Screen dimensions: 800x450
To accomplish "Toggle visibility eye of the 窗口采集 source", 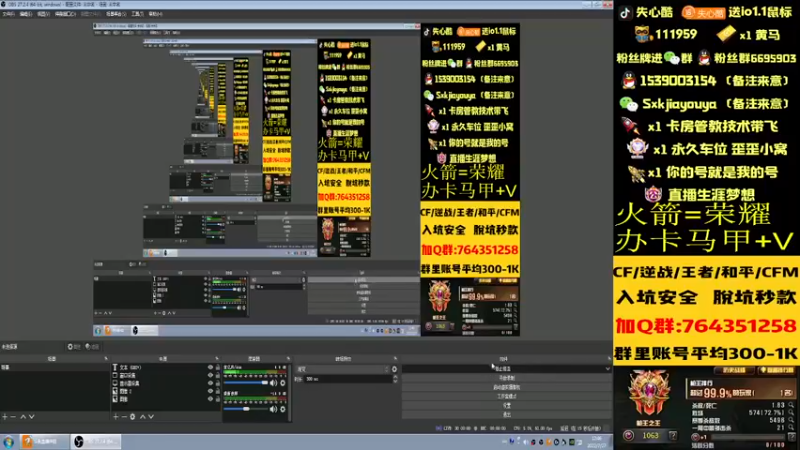I will tap(210, 376).
